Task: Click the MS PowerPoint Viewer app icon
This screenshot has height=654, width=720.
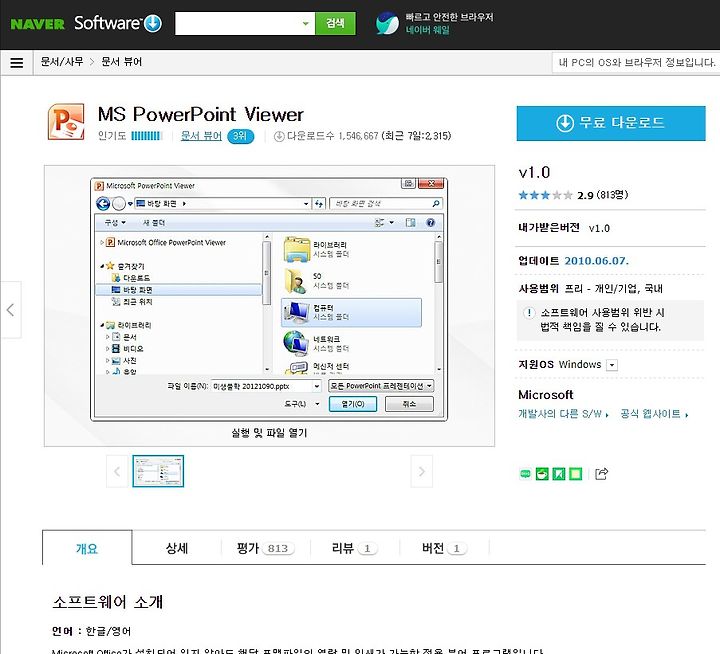Action: click(x=66, y=122)
